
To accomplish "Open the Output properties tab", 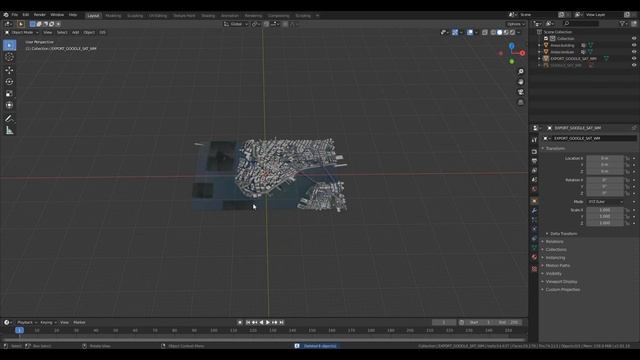I will [534, 161].
